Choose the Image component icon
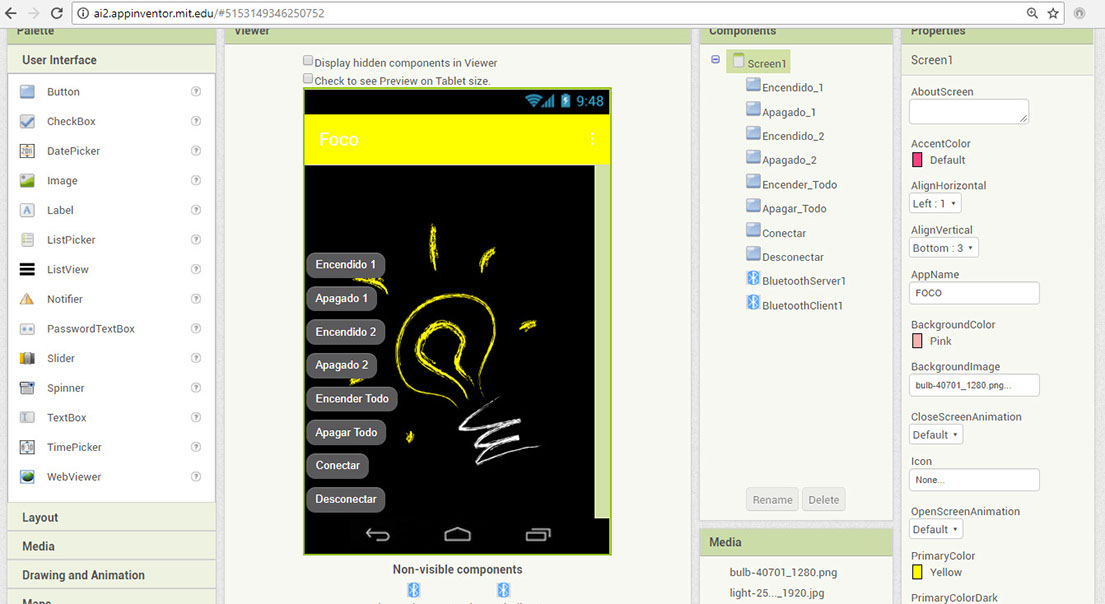Screen dimensions: 1105x604 [27, 180]
